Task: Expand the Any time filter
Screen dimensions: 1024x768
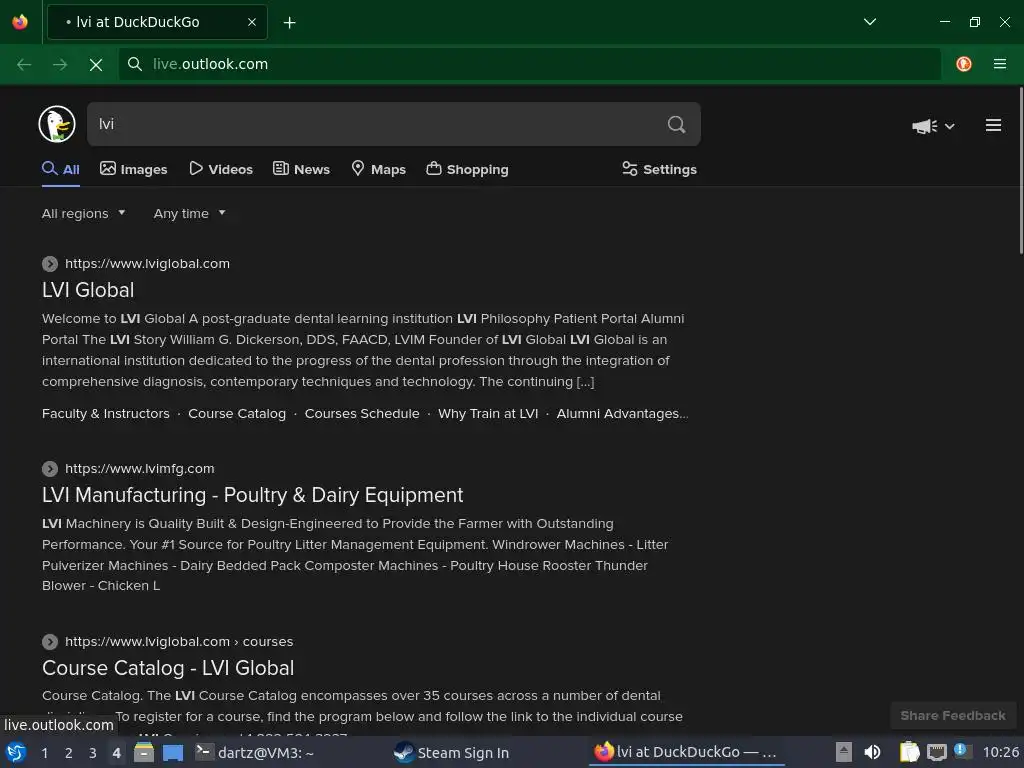Action: 189,214
